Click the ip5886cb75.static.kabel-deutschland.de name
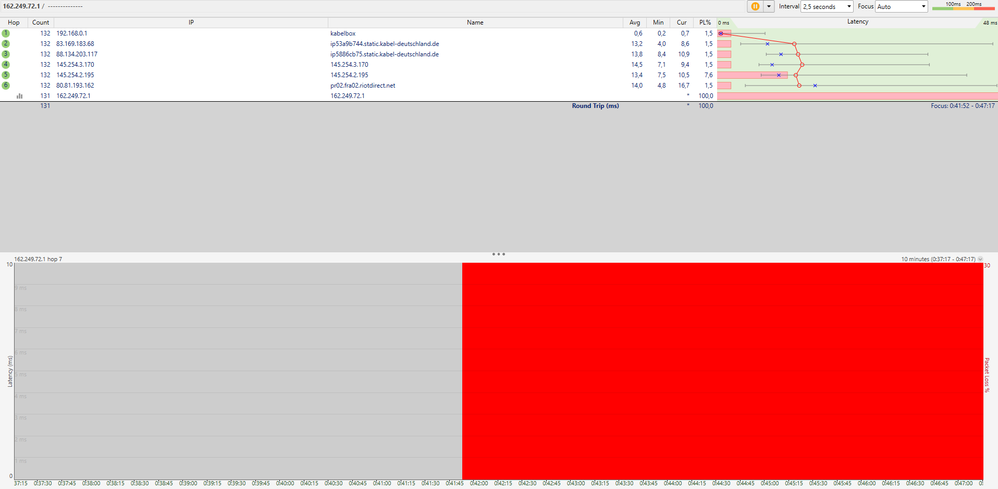 click(x=384, y=54)
